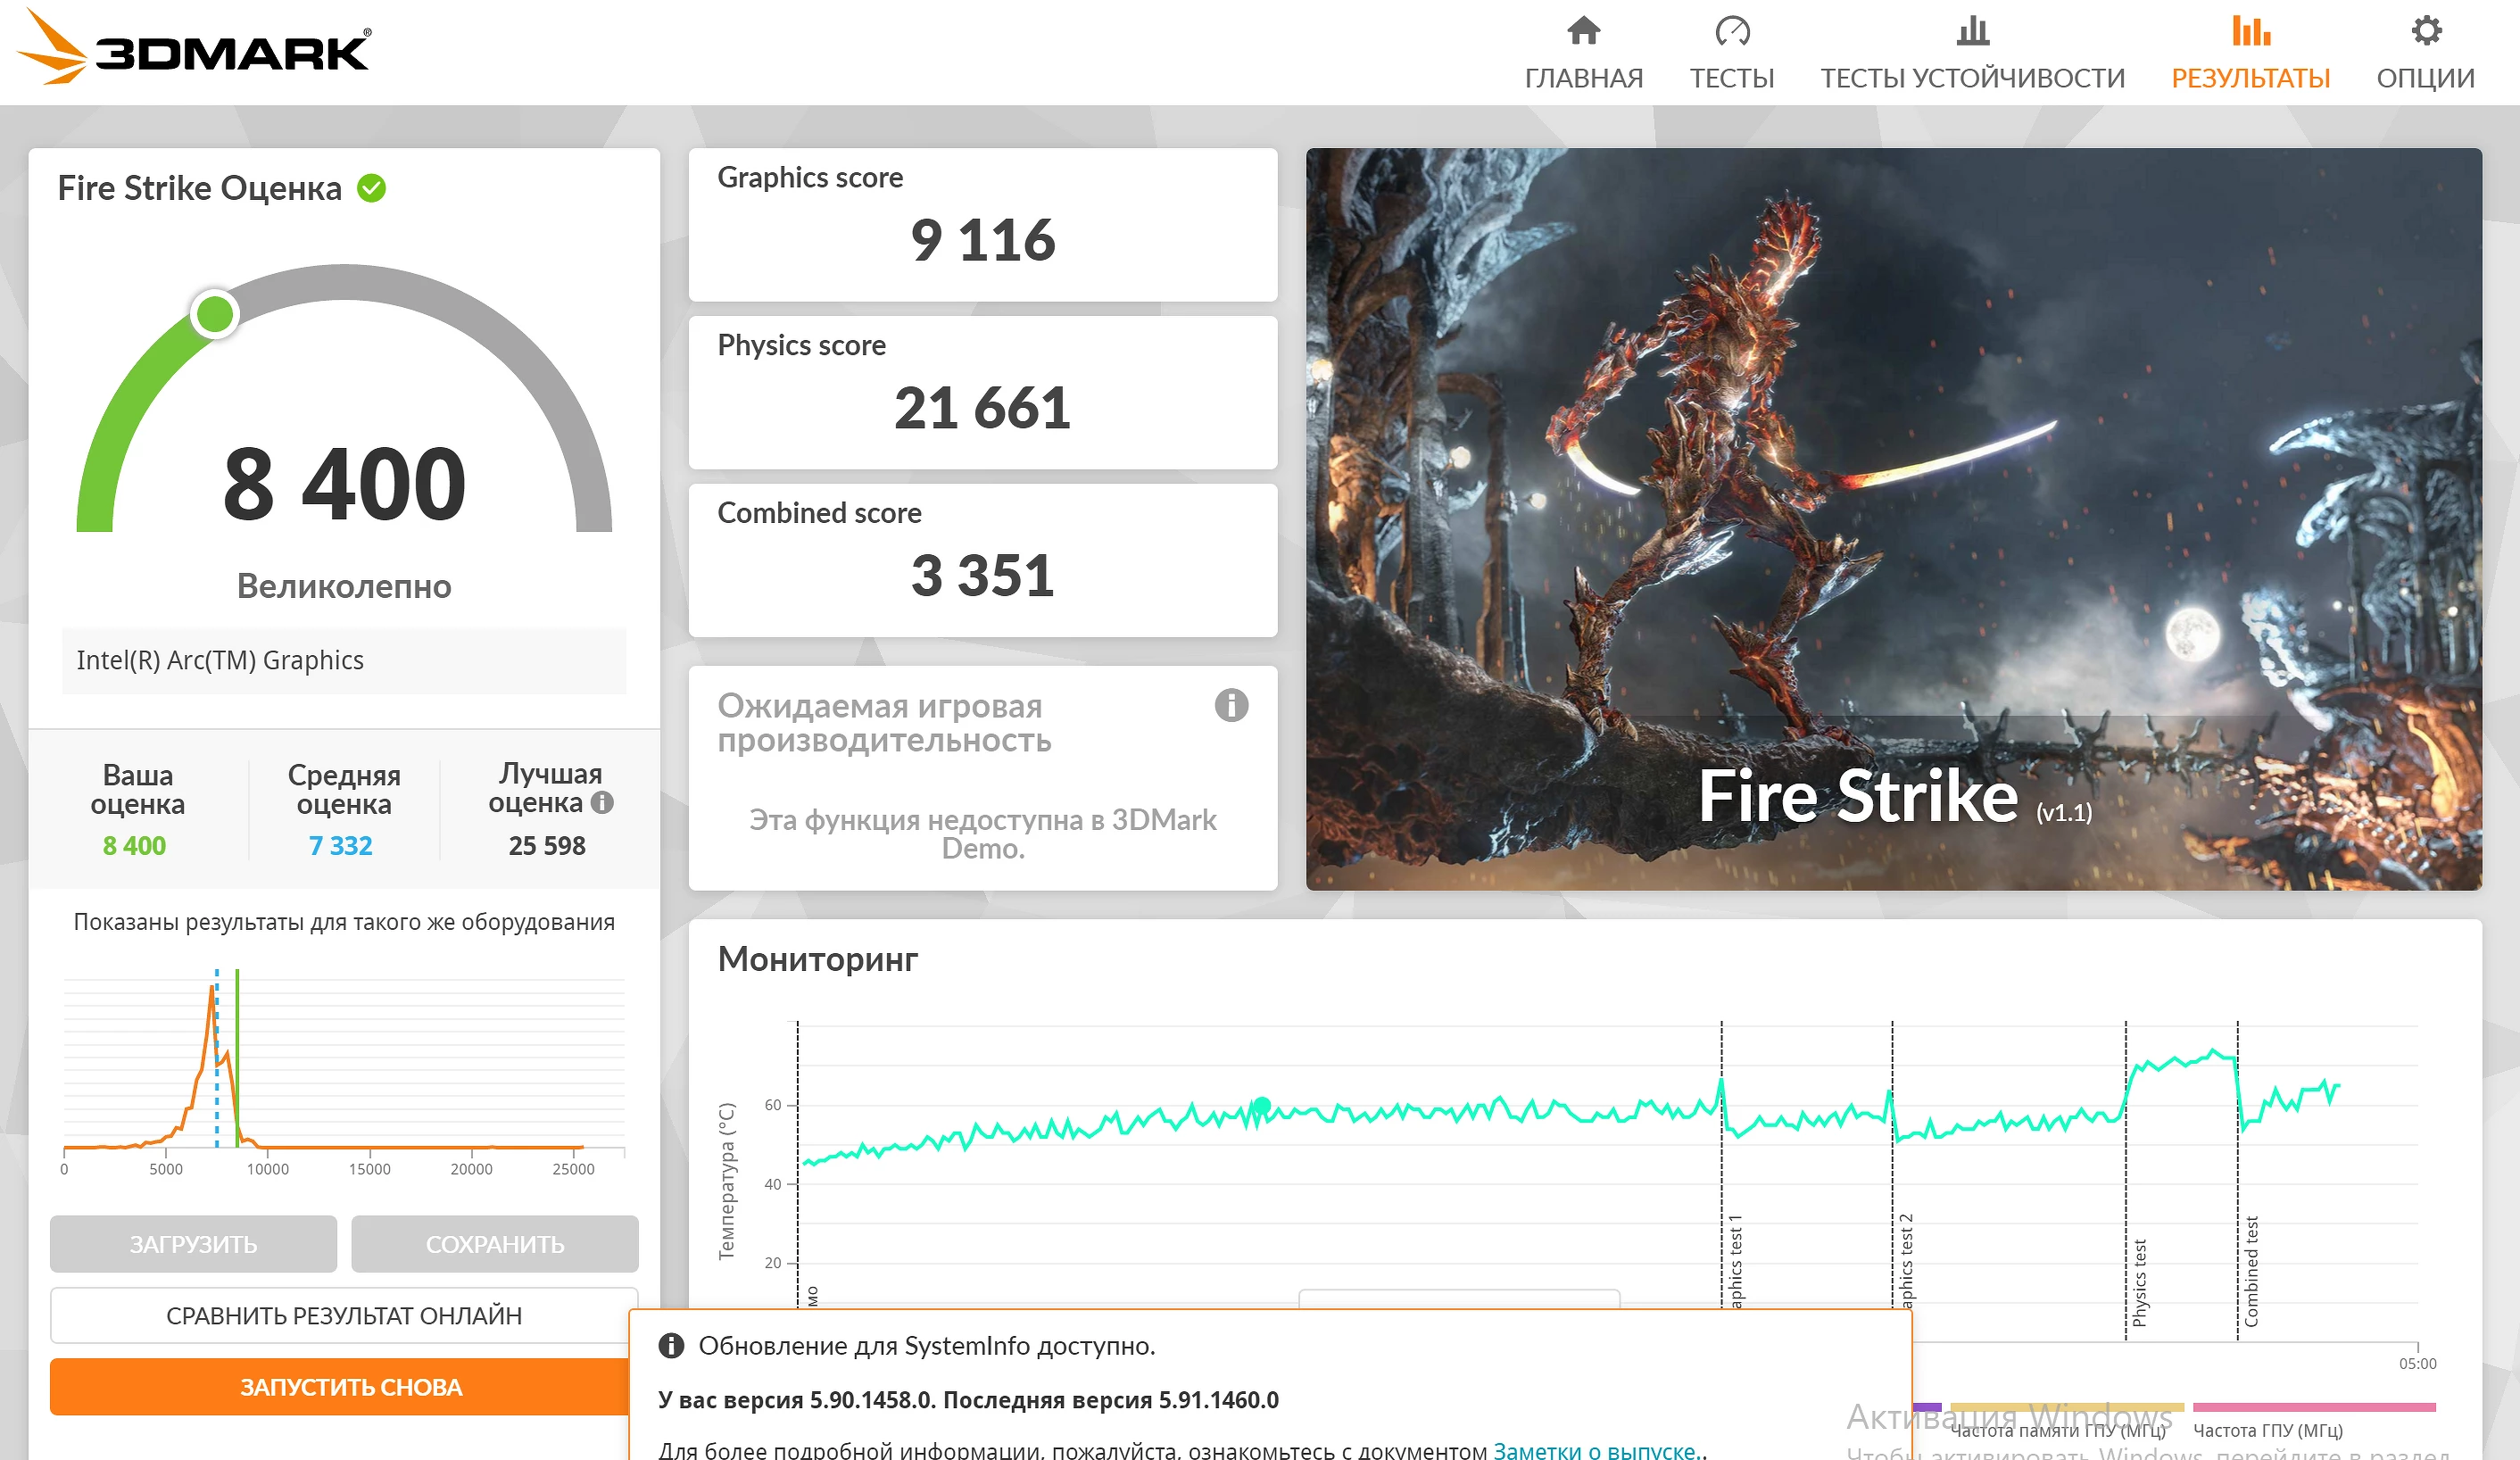Click ЗАГРУЗИТЬ button
Image resolution: width=2520 pixels, height=1460 pixels.
point(193,1244)
